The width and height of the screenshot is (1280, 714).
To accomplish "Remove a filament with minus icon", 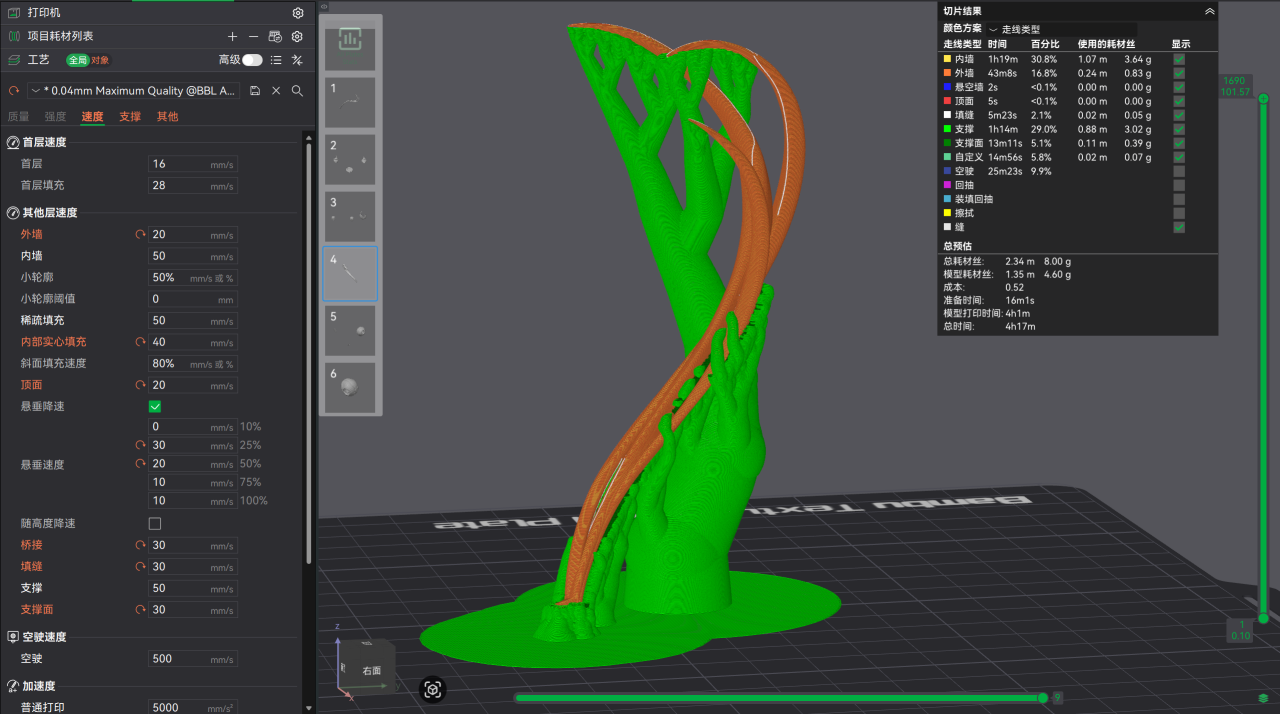I will pos(253,36).
